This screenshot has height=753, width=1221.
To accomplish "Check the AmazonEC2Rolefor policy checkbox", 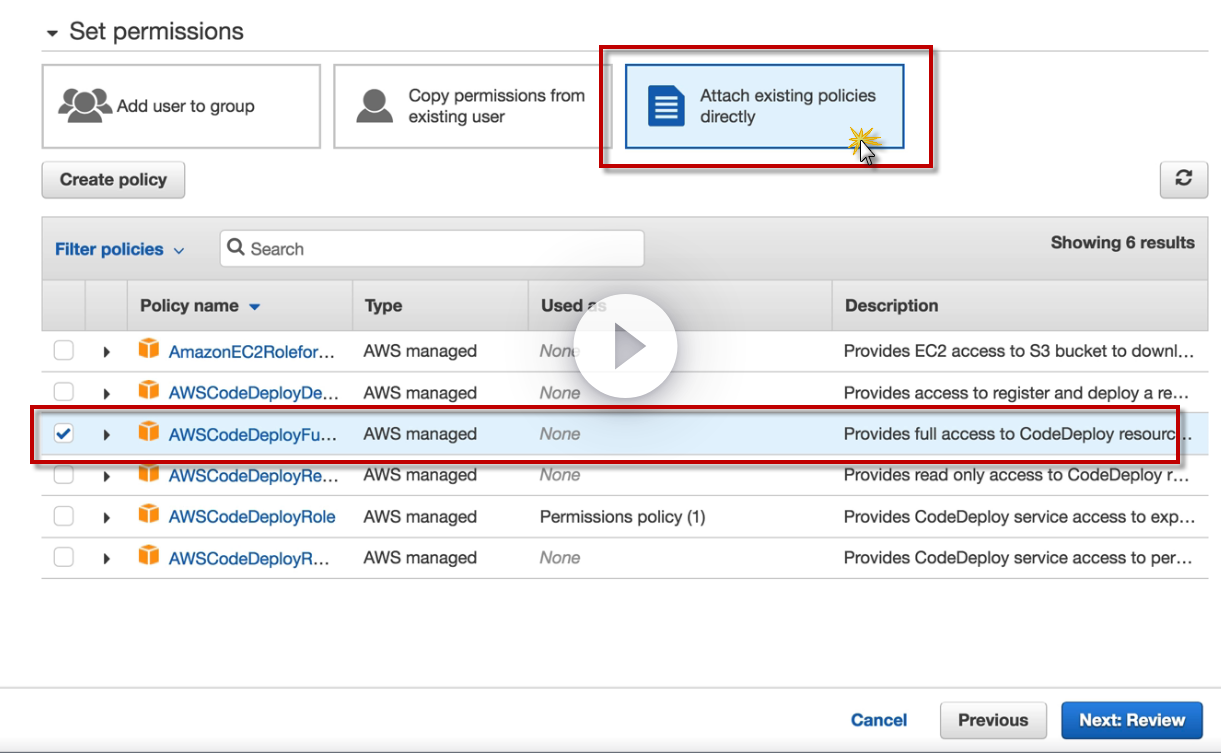I will pyautogui.click(x=64, y=351).
